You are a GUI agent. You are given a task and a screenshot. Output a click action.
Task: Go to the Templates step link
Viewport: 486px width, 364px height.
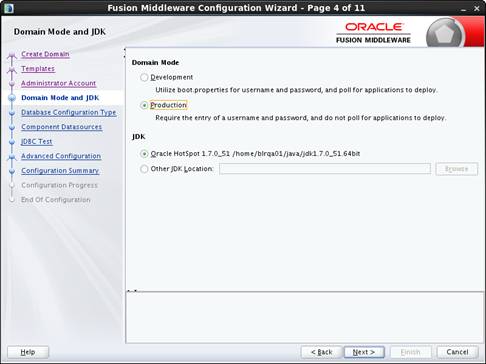click(38, 69)
